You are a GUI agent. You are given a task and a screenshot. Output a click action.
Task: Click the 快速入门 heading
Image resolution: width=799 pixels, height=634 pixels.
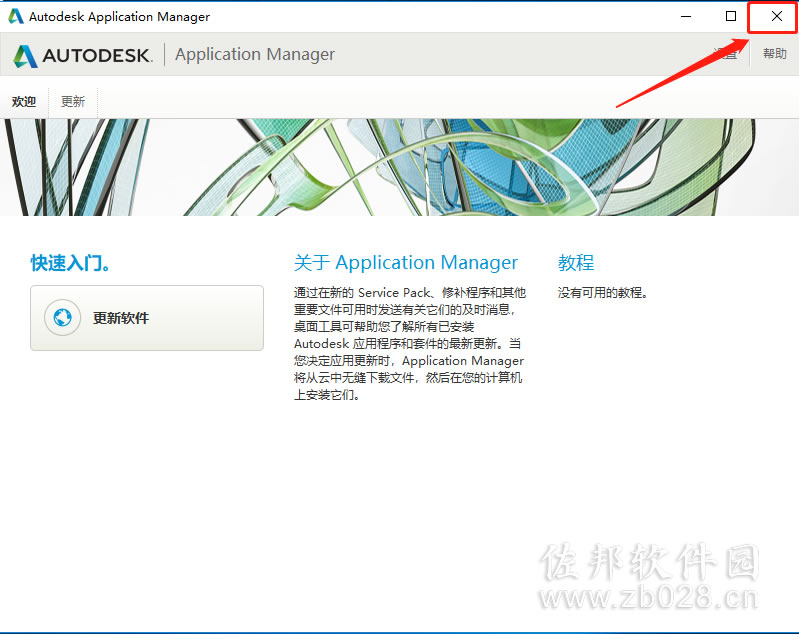[70, 263]
